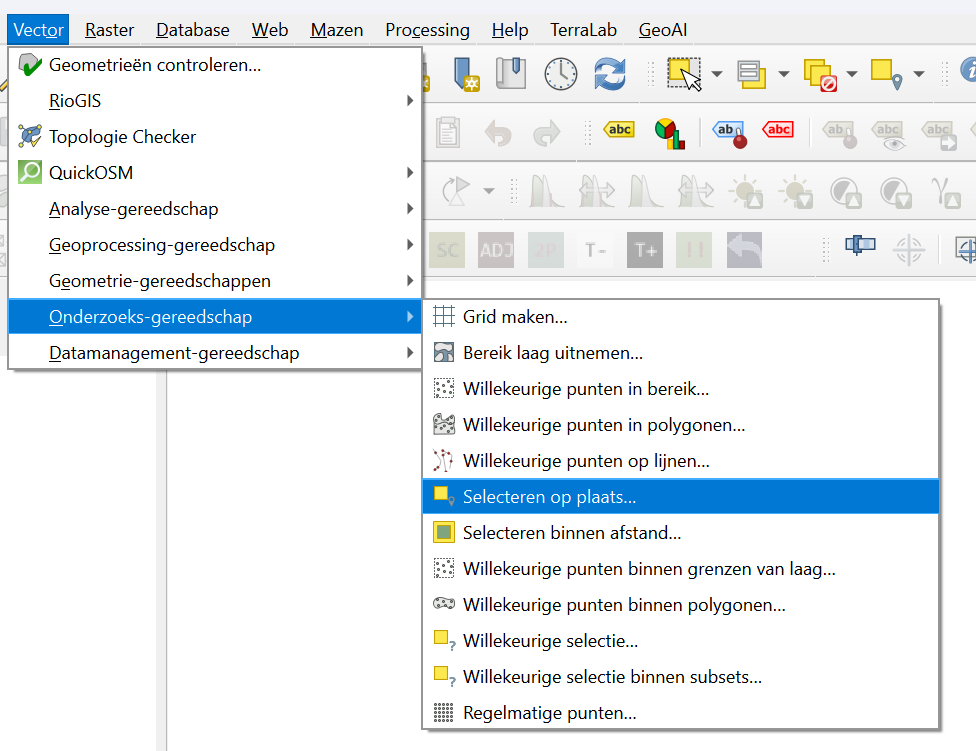Click the crosshair target icon

(909, 250)
